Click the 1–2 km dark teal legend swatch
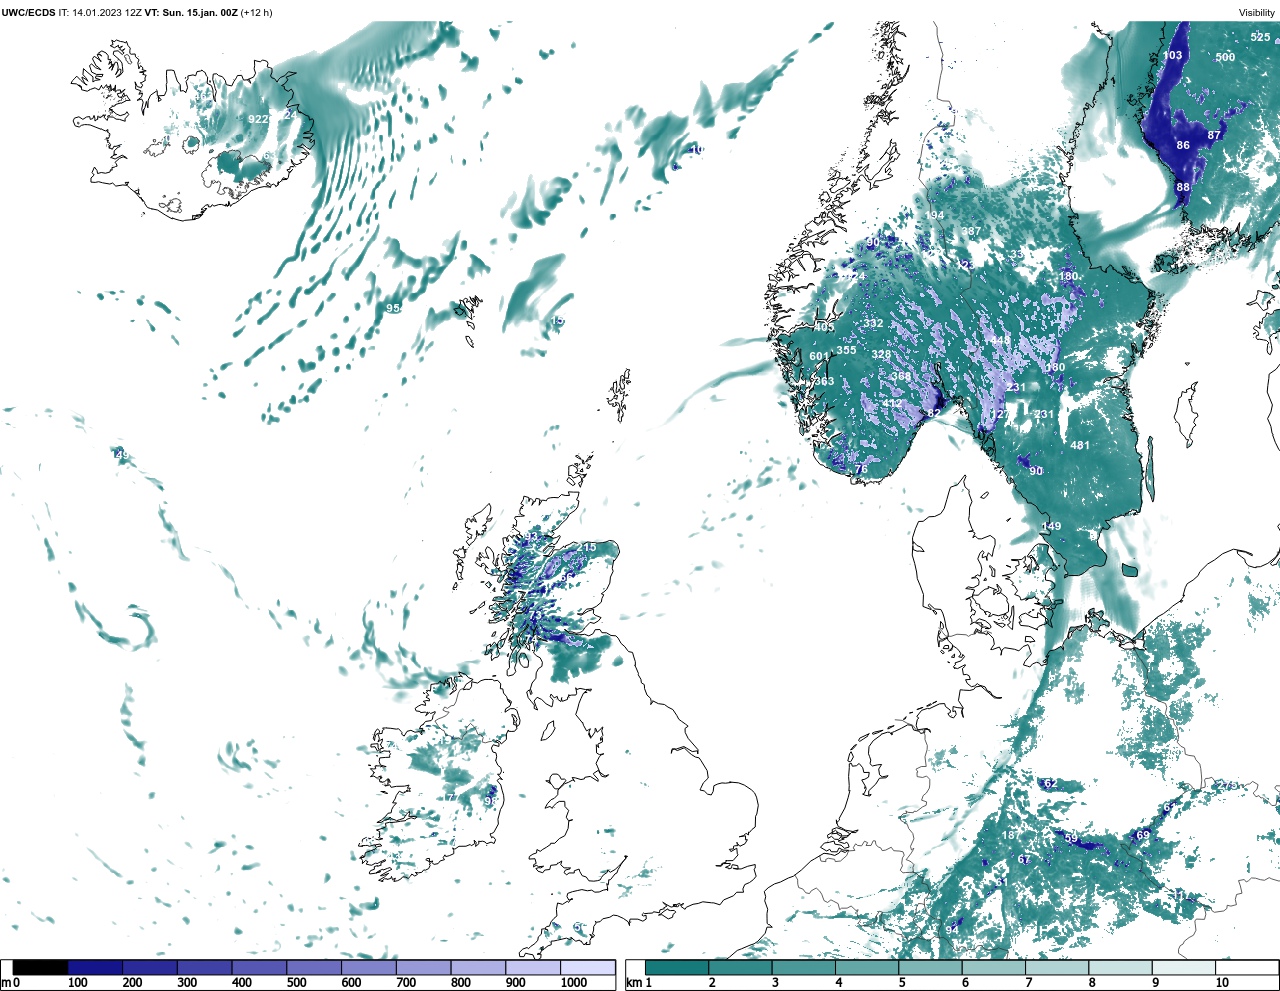Image resolution: width=1280 pixels, height=991 pixels. tap(677, 968)
